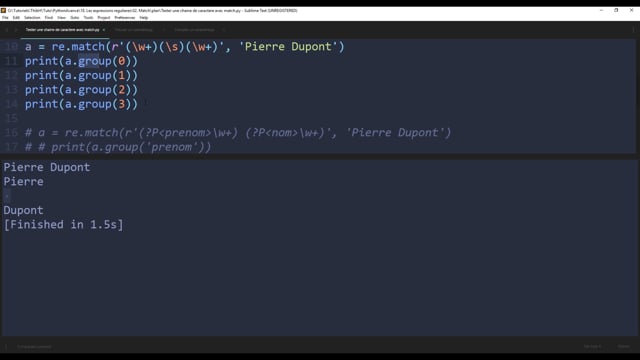Click line number 11 in the gutter
The image size is (640, 360).
(11, 61)
